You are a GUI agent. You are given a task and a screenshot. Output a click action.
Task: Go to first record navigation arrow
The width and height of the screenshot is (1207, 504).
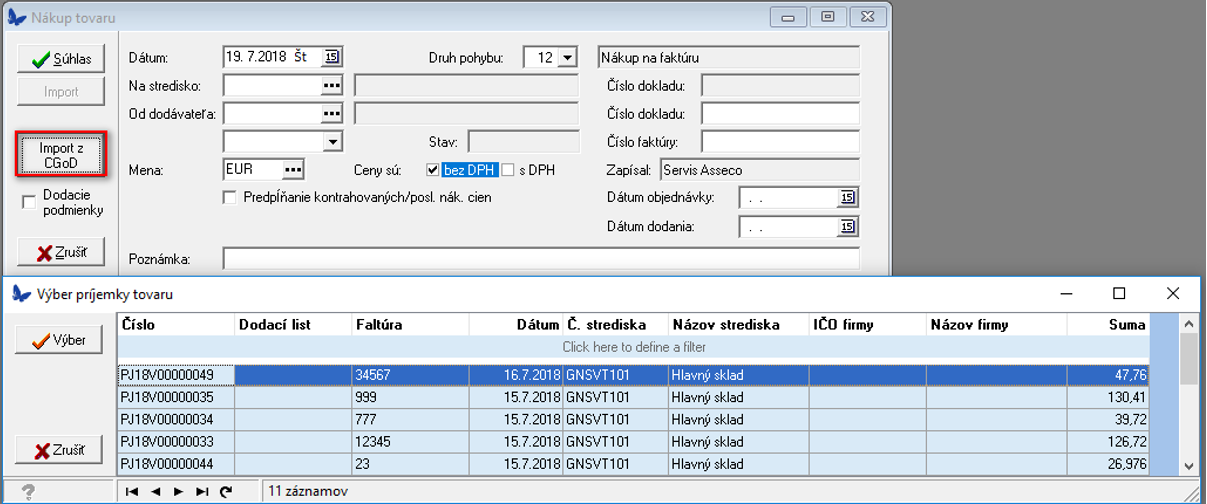click(131, 491)
